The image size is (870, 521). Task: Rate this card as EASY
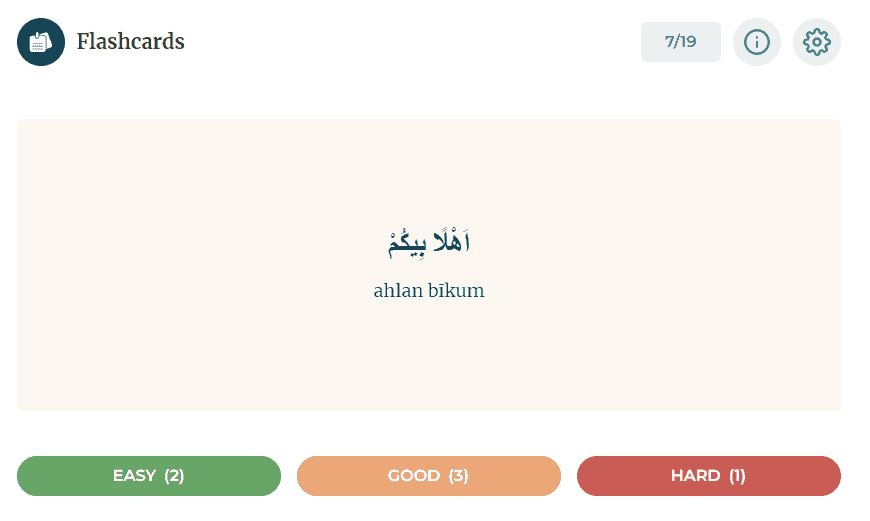149,476
